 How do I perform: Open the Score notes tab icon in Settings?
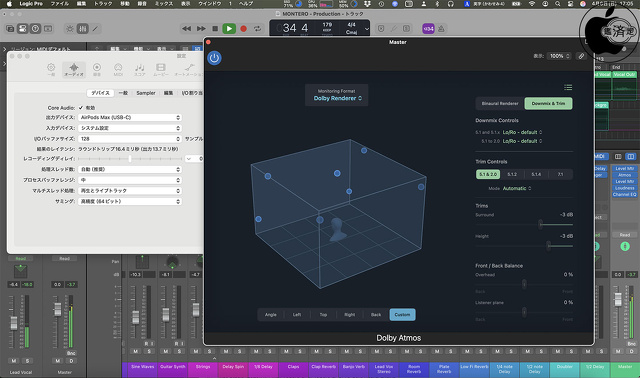click(x=140, y=69)
